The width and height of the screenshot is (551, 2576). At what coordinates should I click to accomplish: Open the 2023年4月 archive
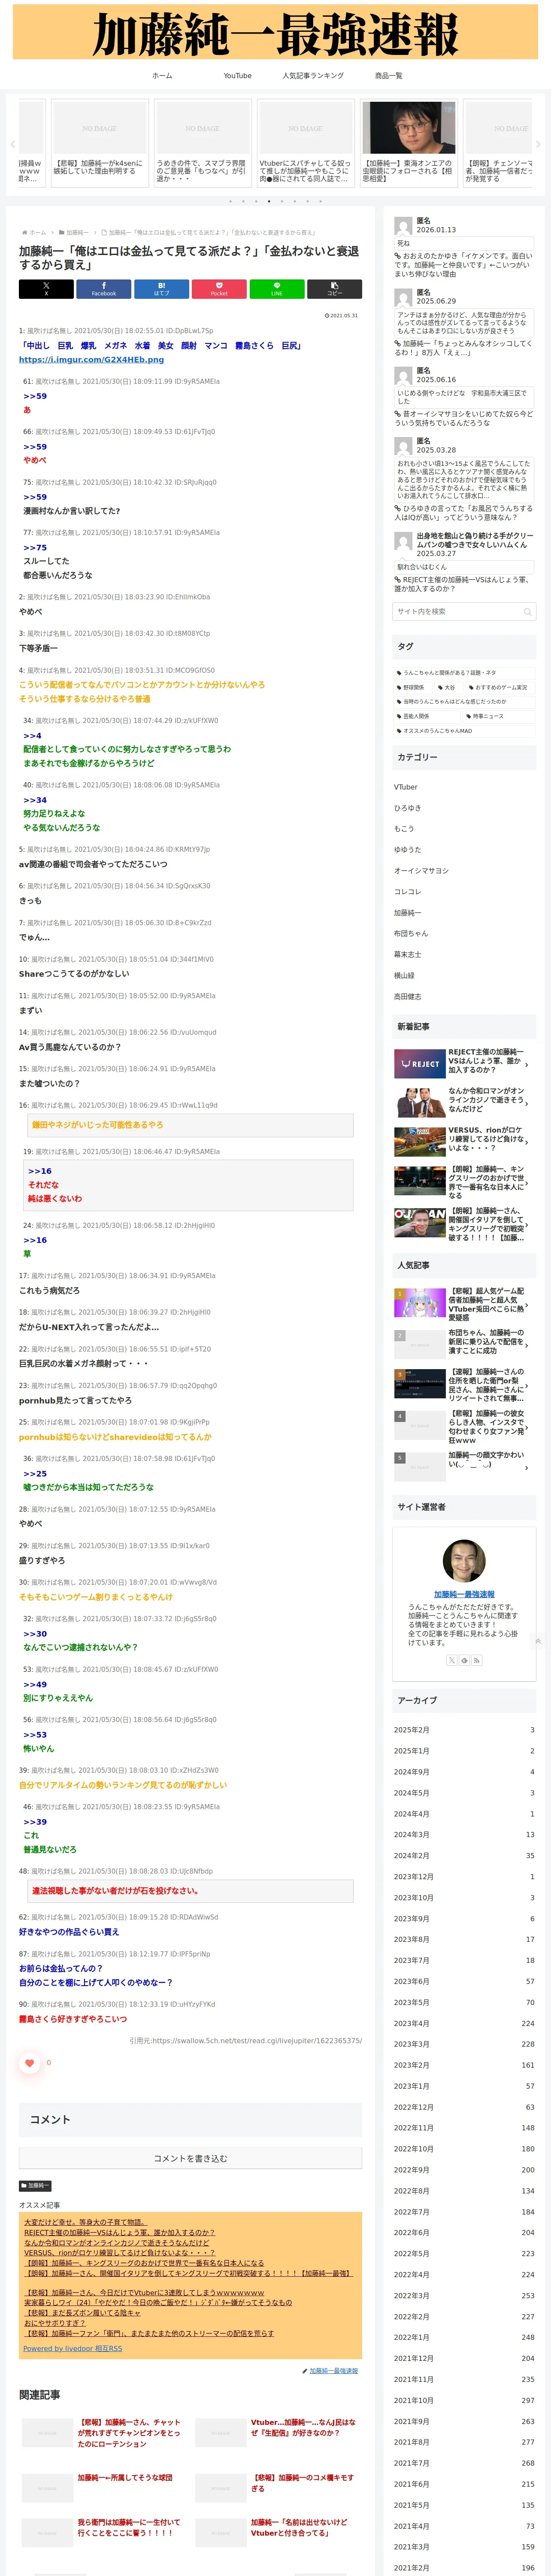click(x=464, y=2023)
